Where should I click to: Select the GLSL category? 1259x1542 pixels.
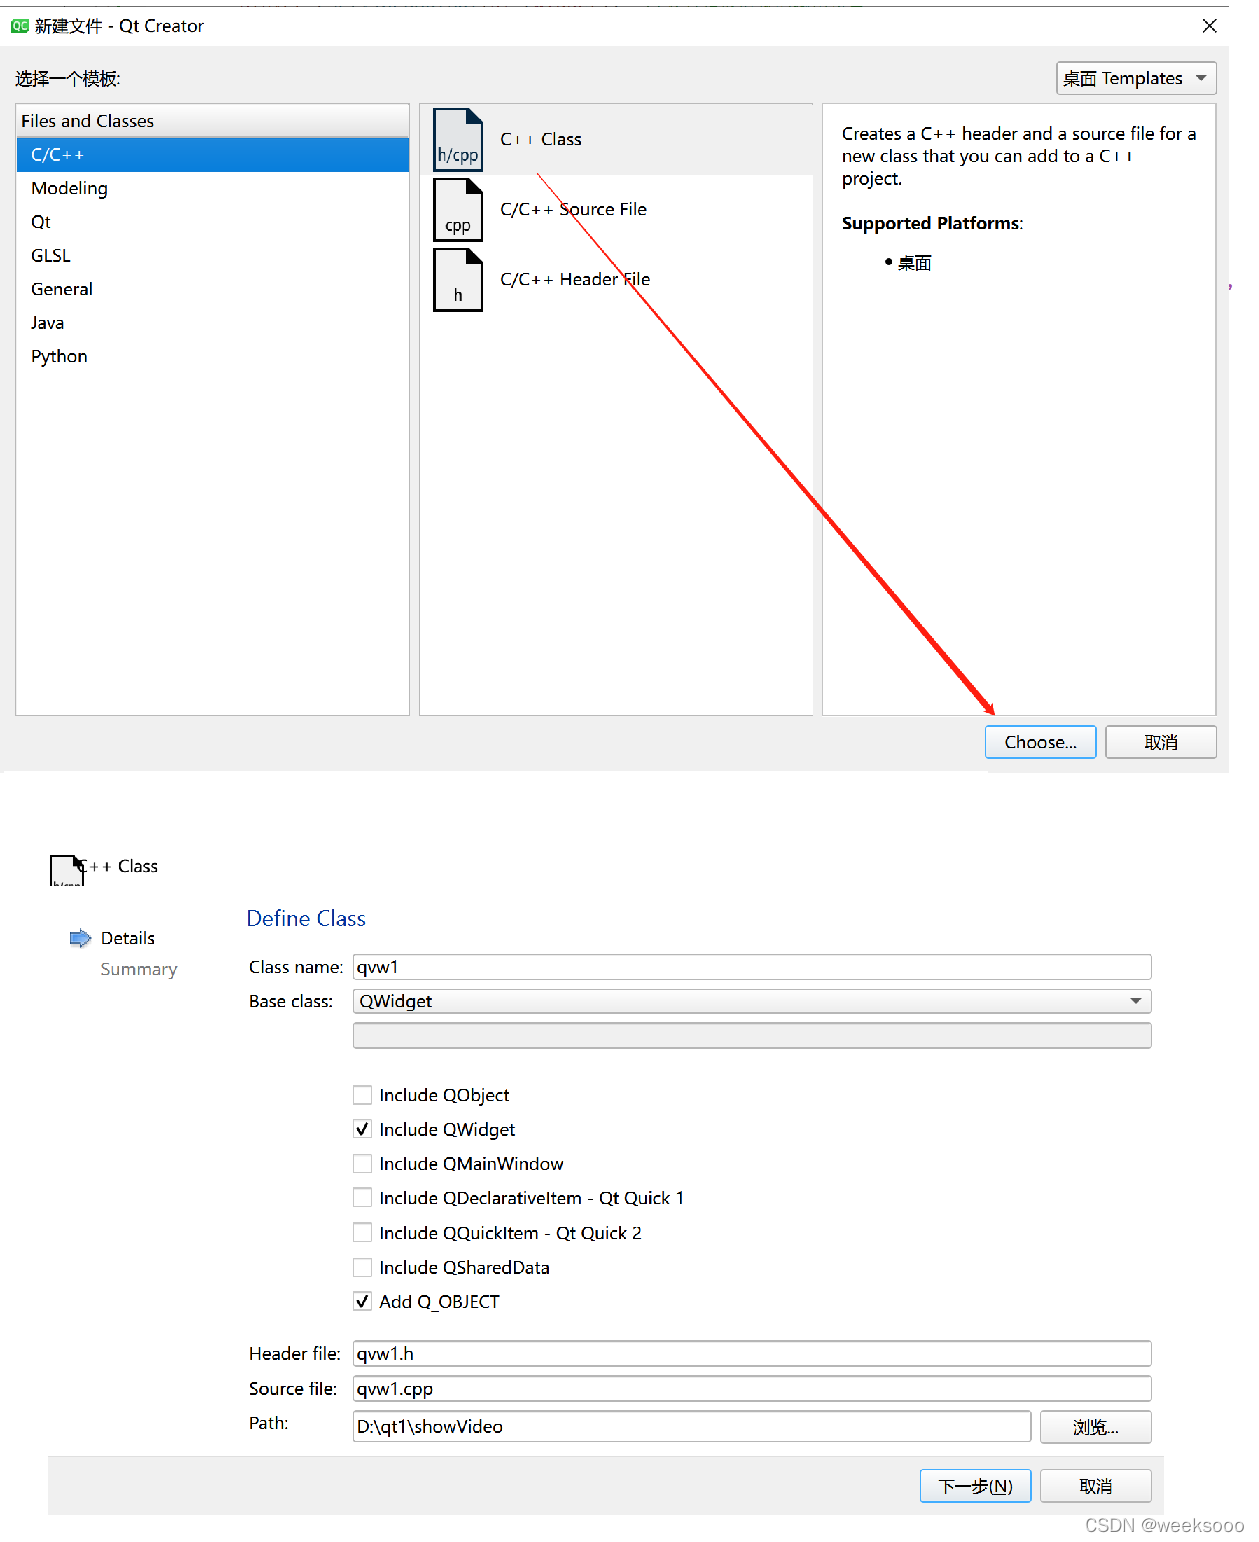[x=213, y=256]
